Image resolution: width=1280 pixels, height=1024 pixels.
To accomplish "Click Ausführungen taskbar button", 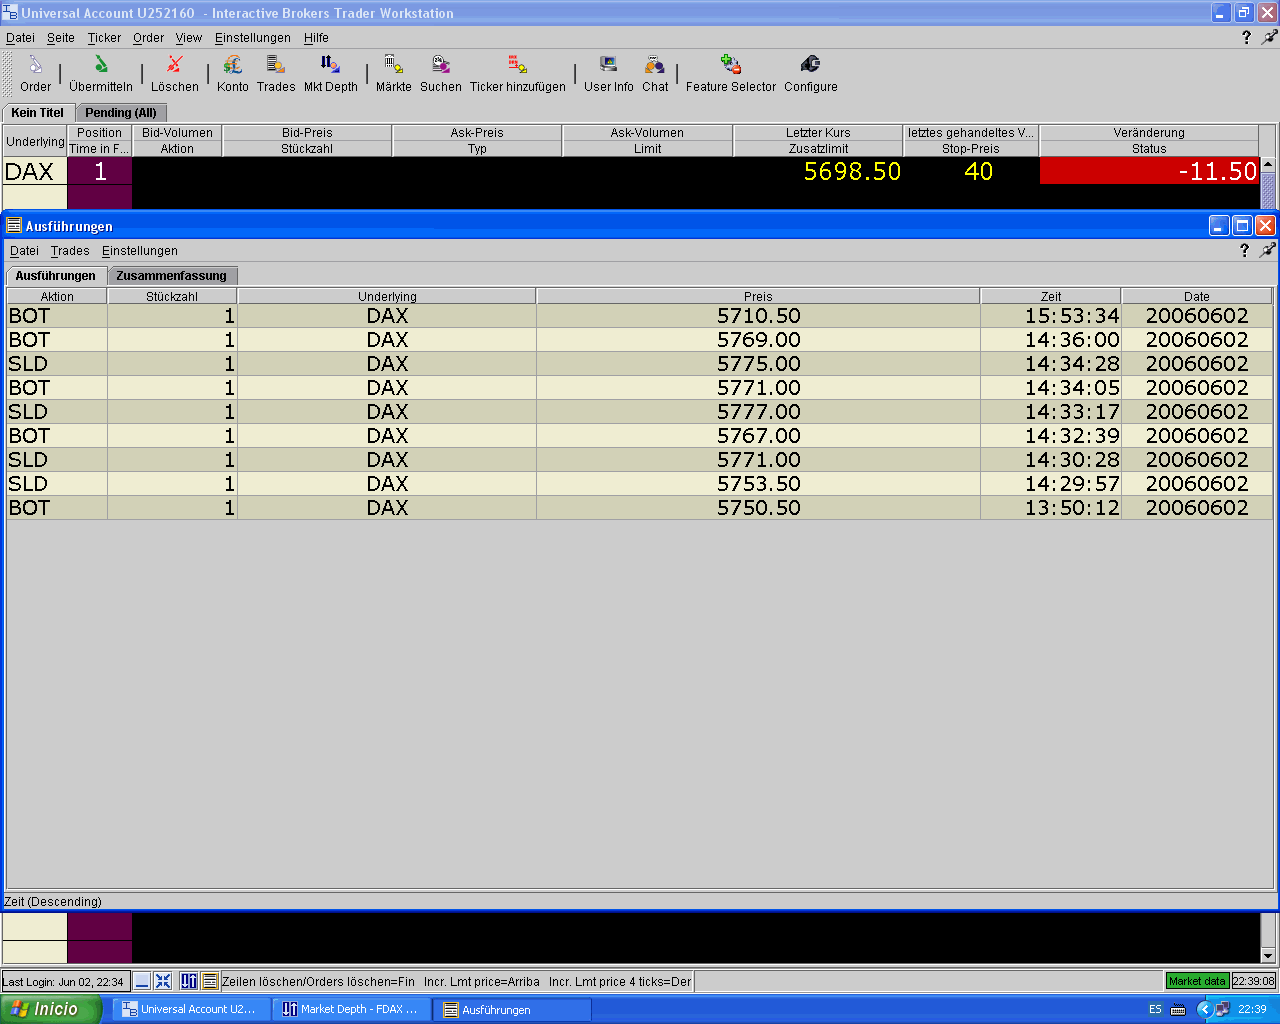I will pos(512,1009).
